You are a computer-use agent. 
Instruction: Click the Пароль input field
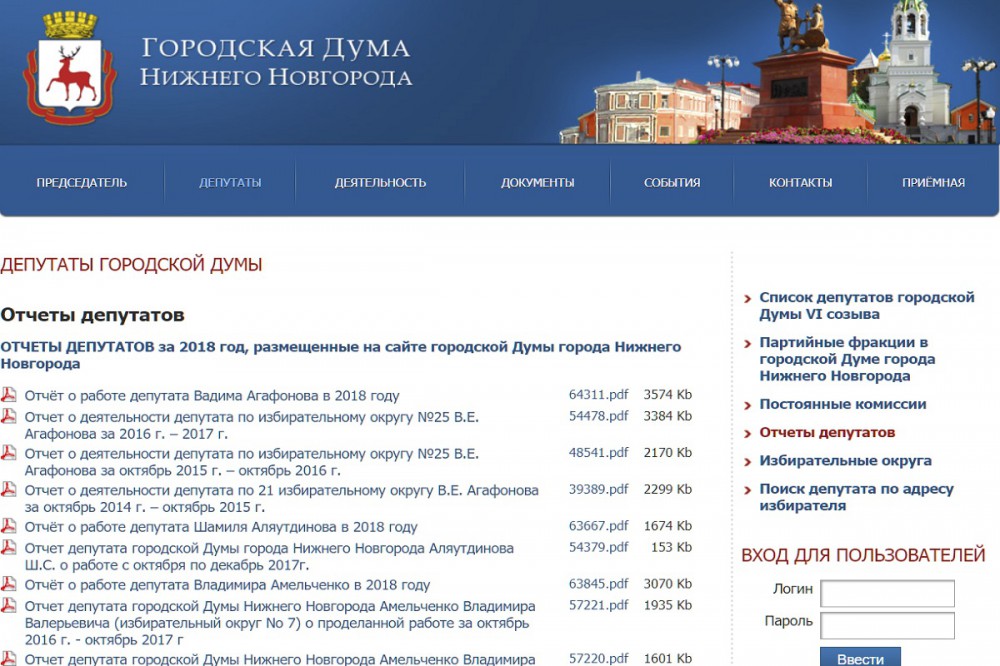887,626
